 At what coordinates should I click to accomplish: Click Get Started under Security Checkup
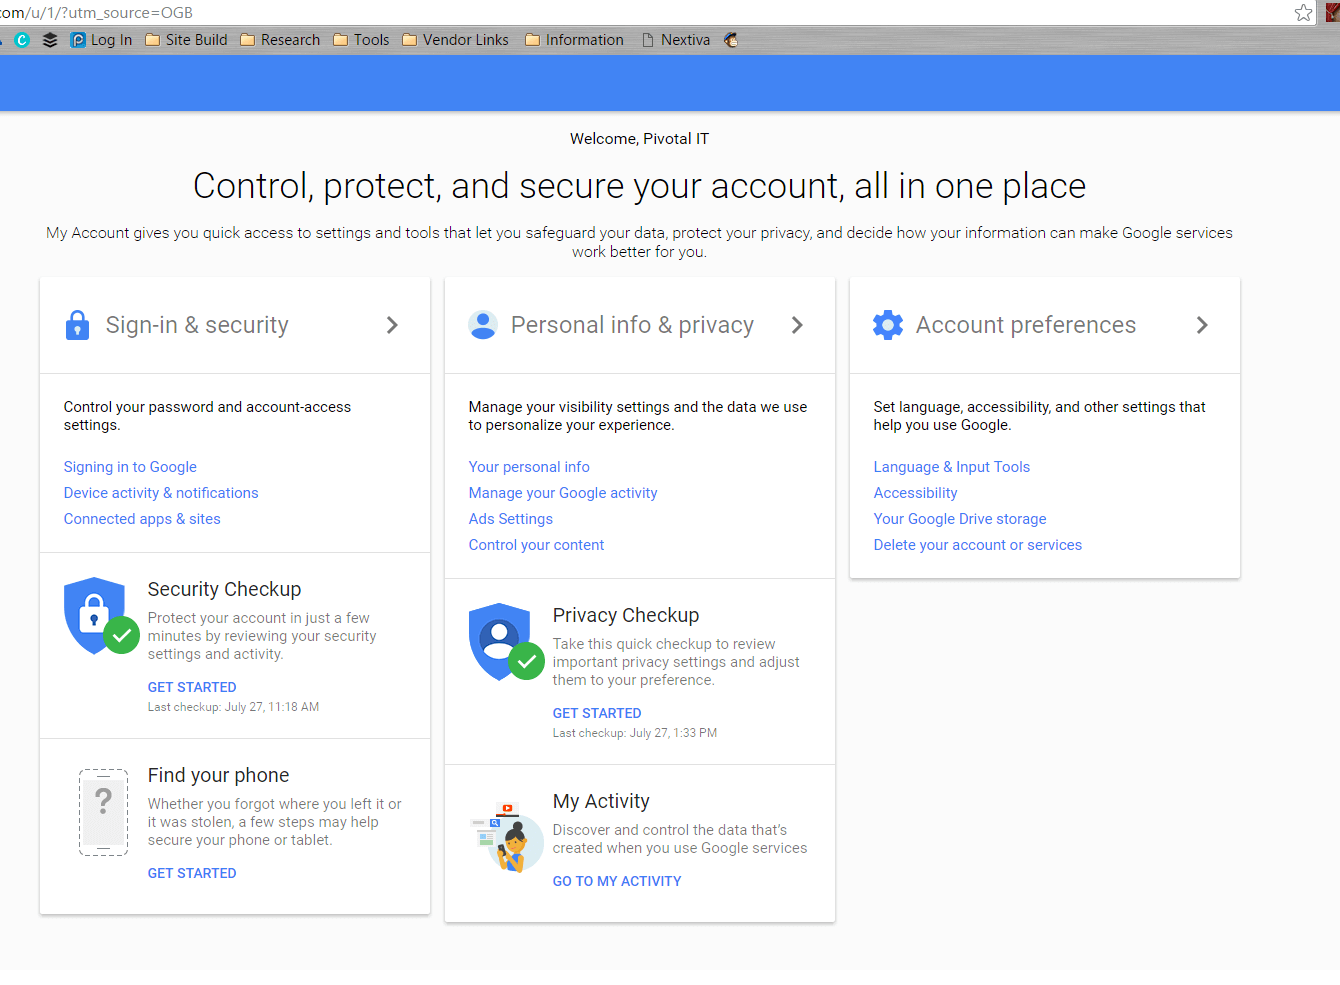tap(192, 687)
